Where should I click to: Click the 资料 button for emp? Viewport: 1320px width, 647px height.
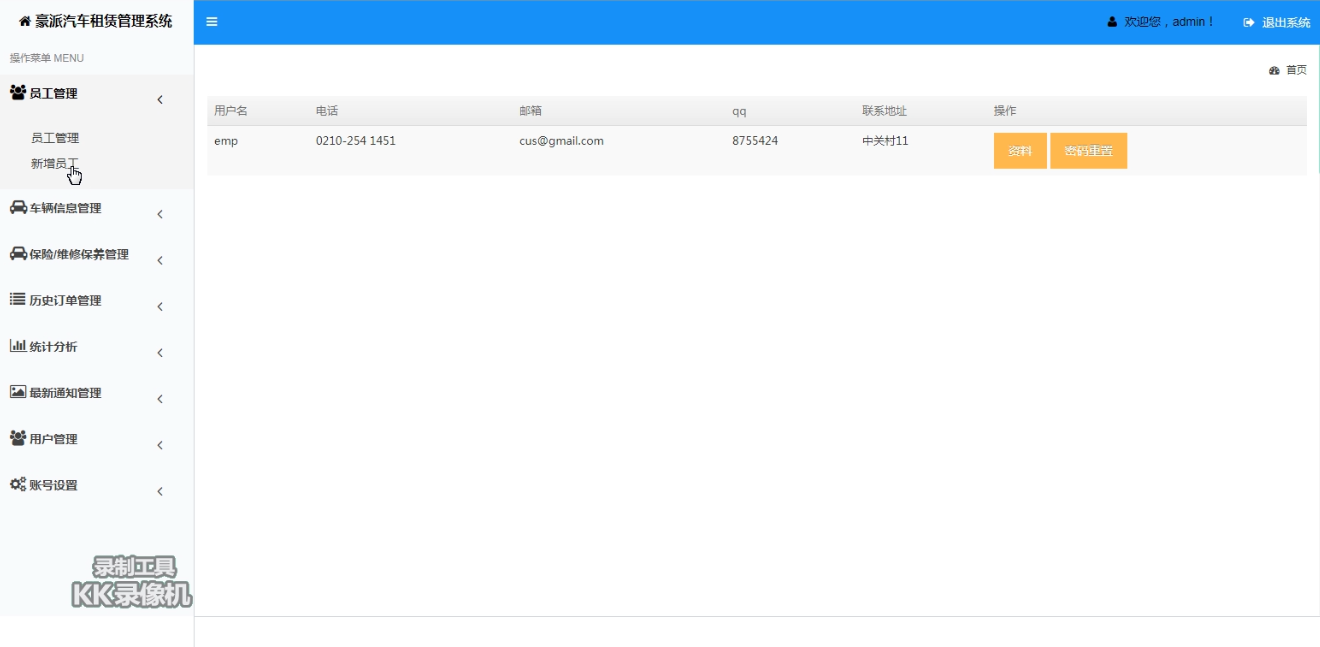click(1020, 151)
